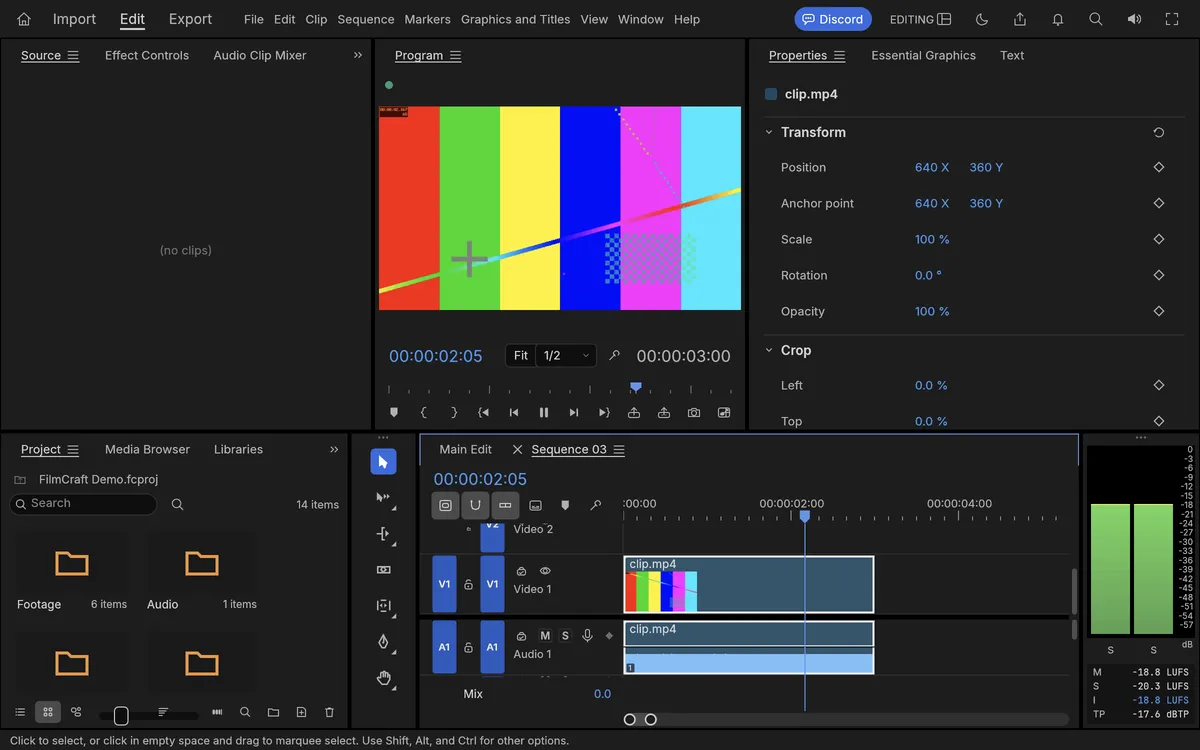The width and height of the screenshot is (1200, 750).
Task: Show more Project panel tabs
Action: coord(334,449)
